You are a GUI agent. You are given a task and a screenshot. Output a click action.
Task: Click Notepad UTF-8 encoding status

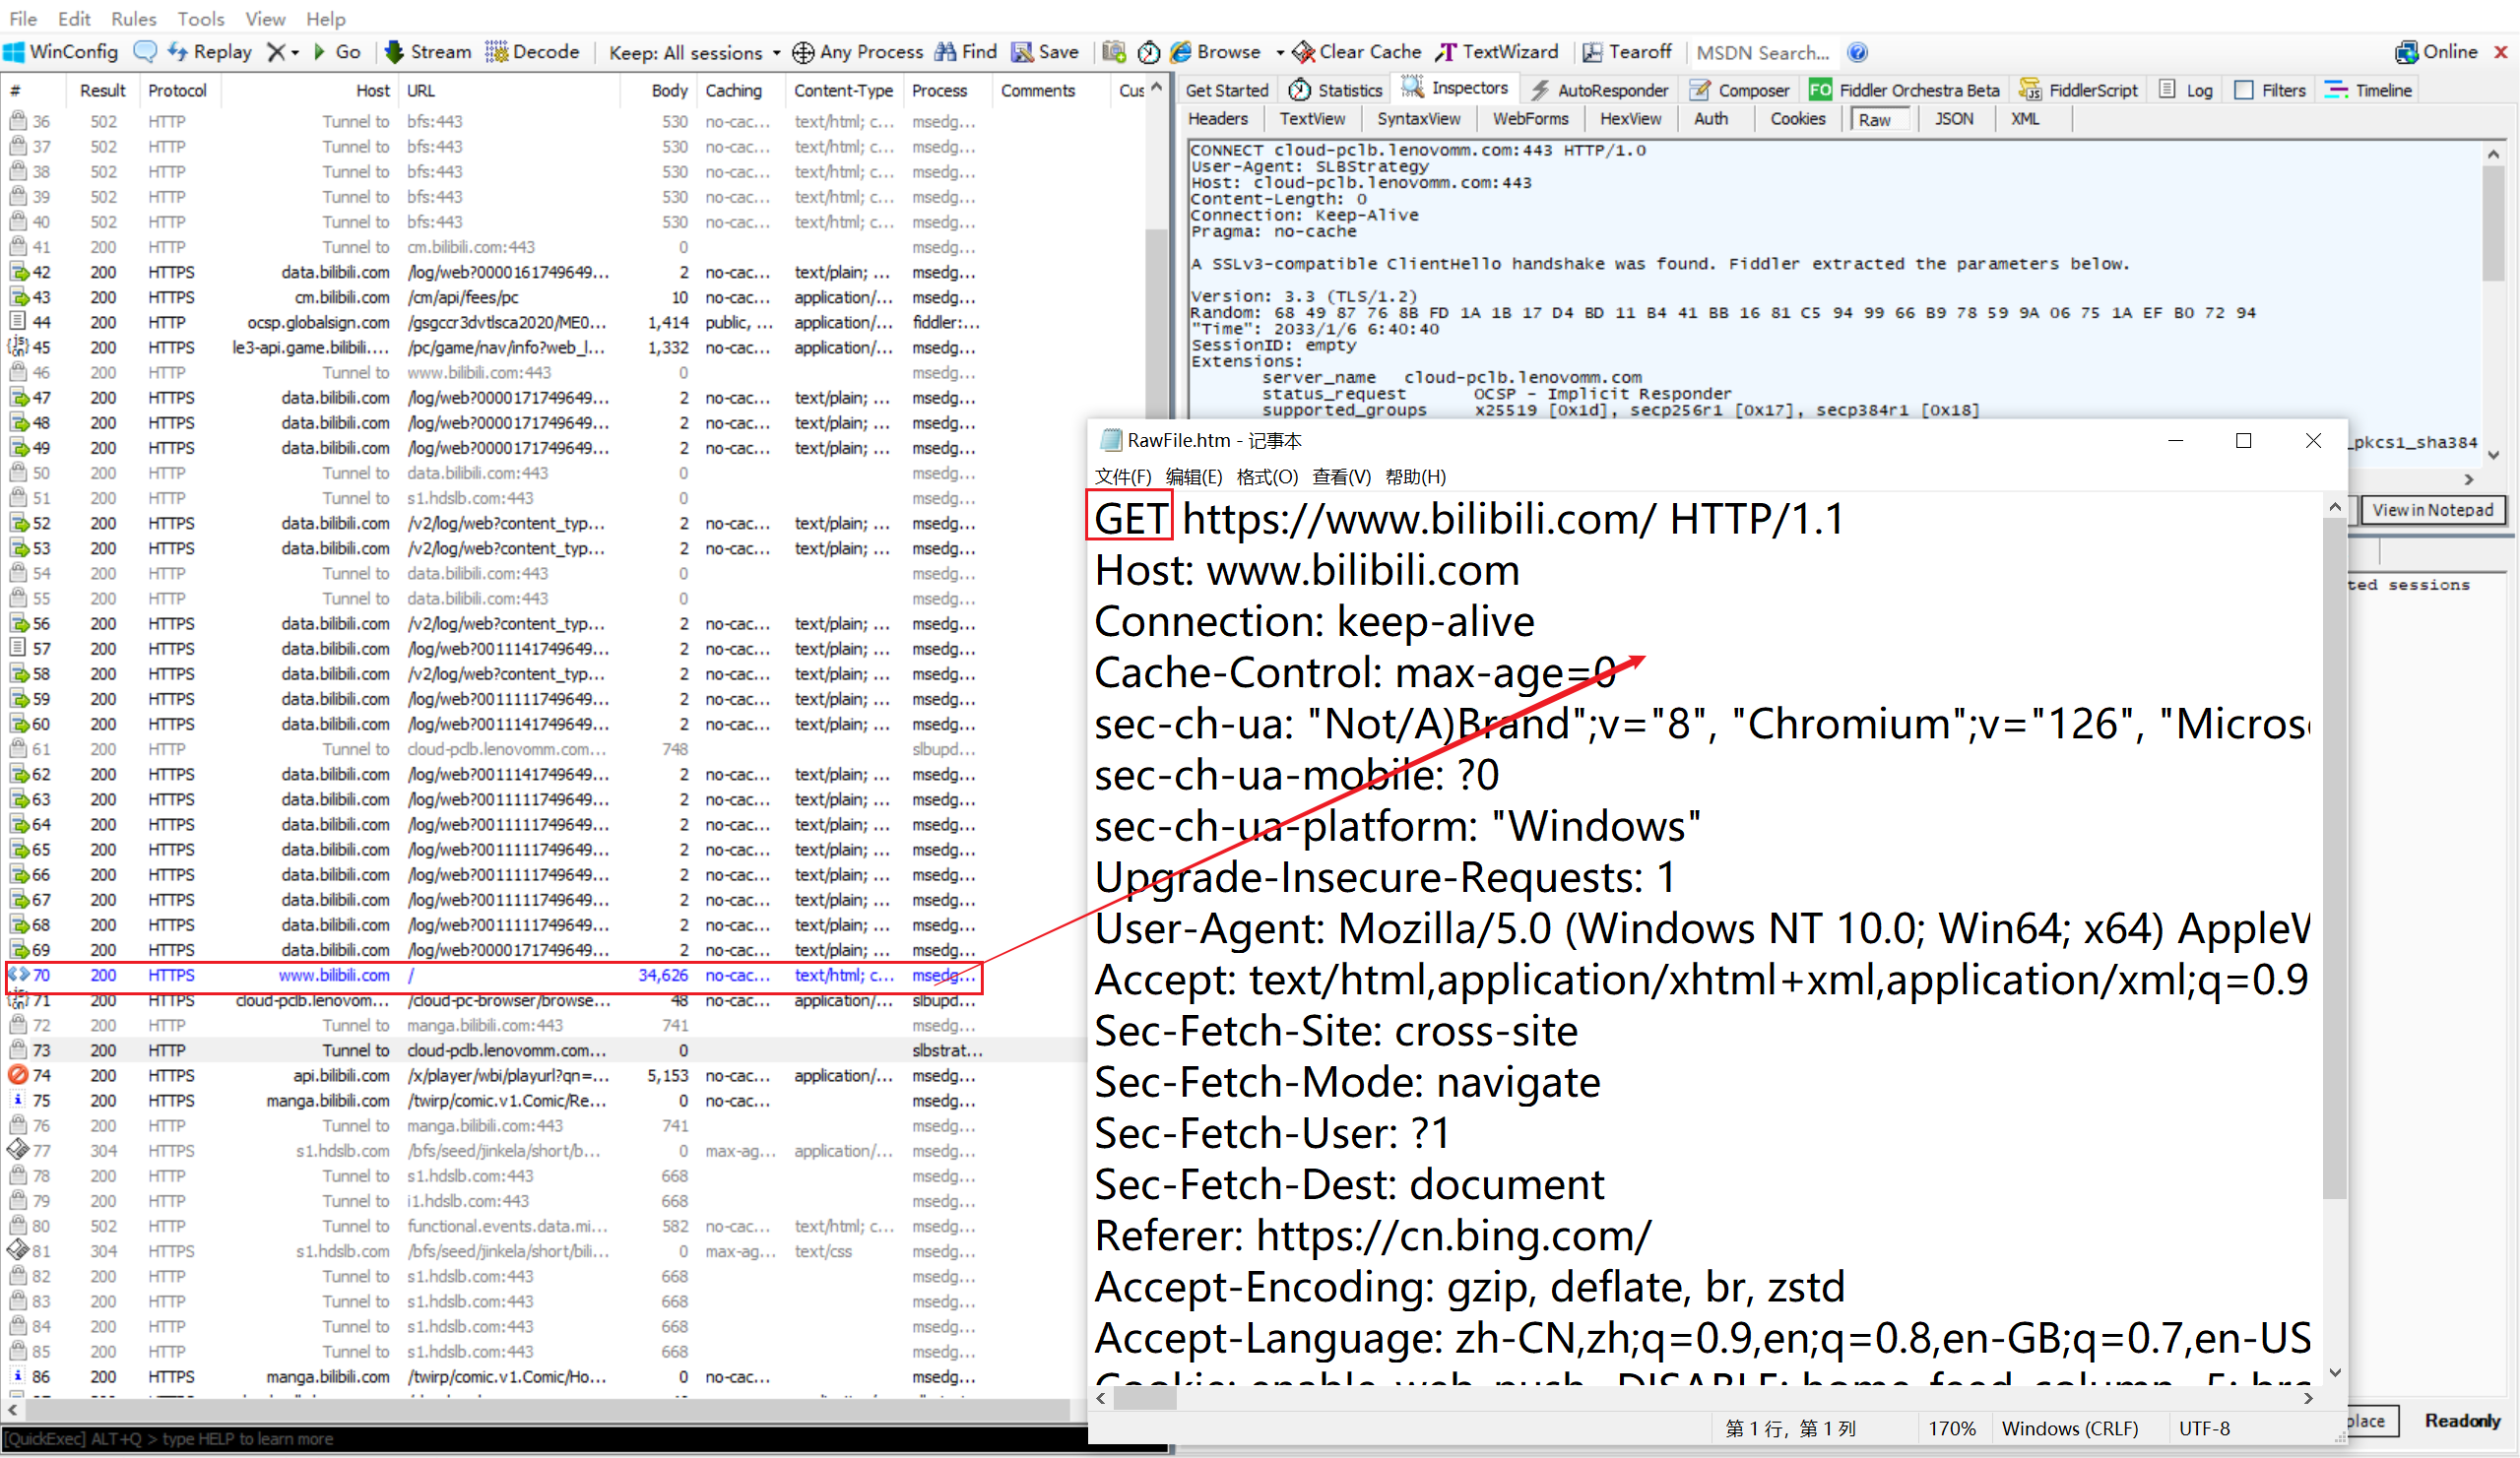coord(2204,1429)
